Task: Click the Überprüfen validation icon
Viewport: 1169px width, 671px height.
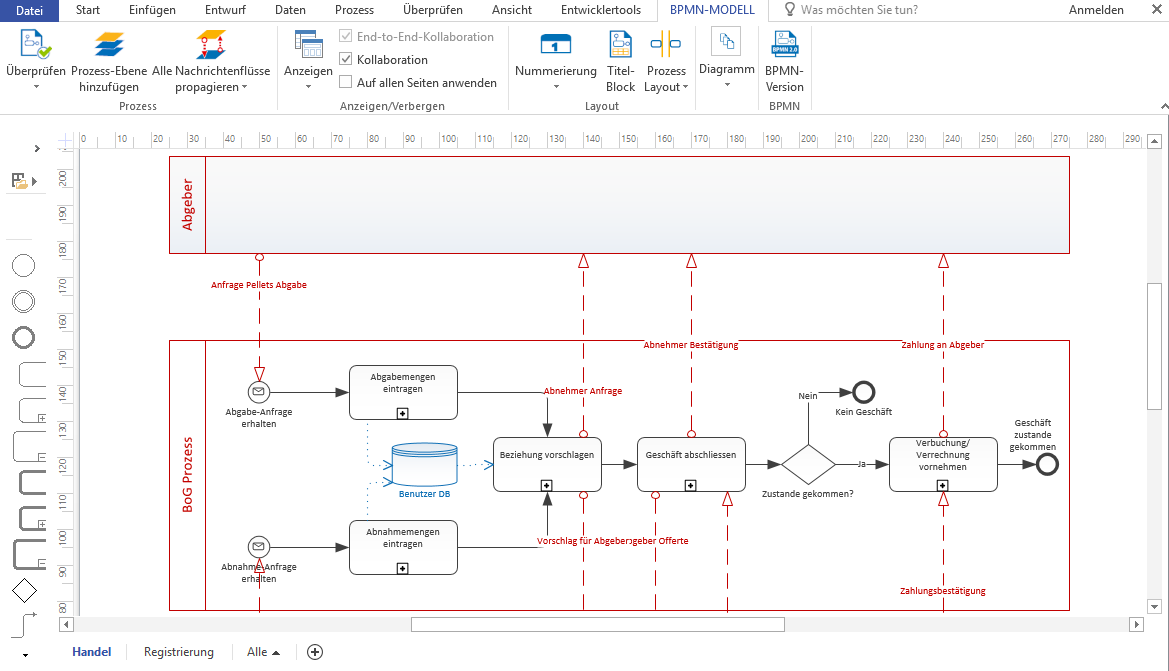Action: [36, 45]
